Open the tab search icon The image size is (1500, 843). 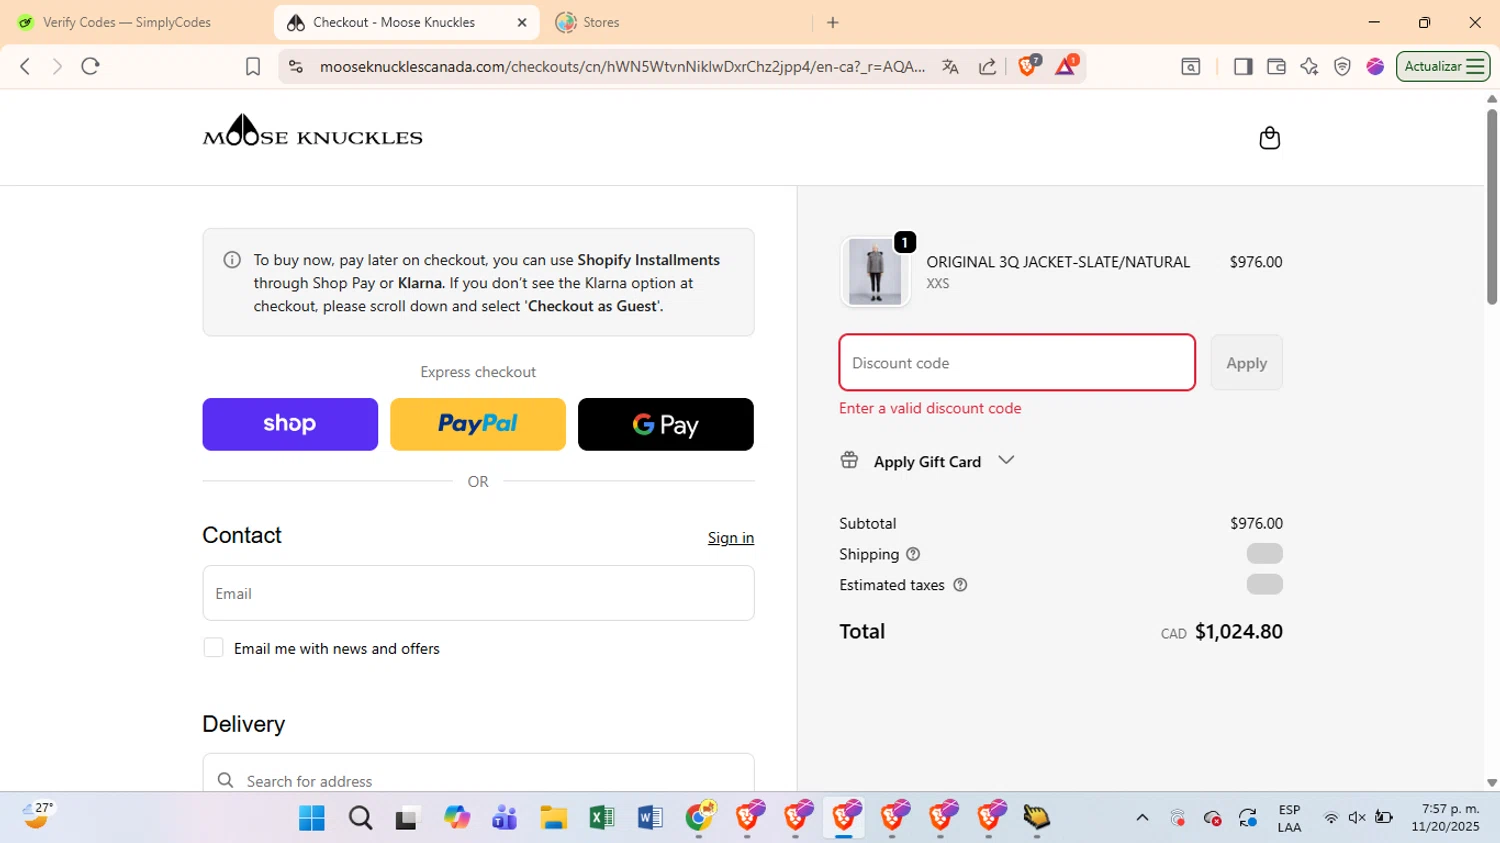point(1190,66)
